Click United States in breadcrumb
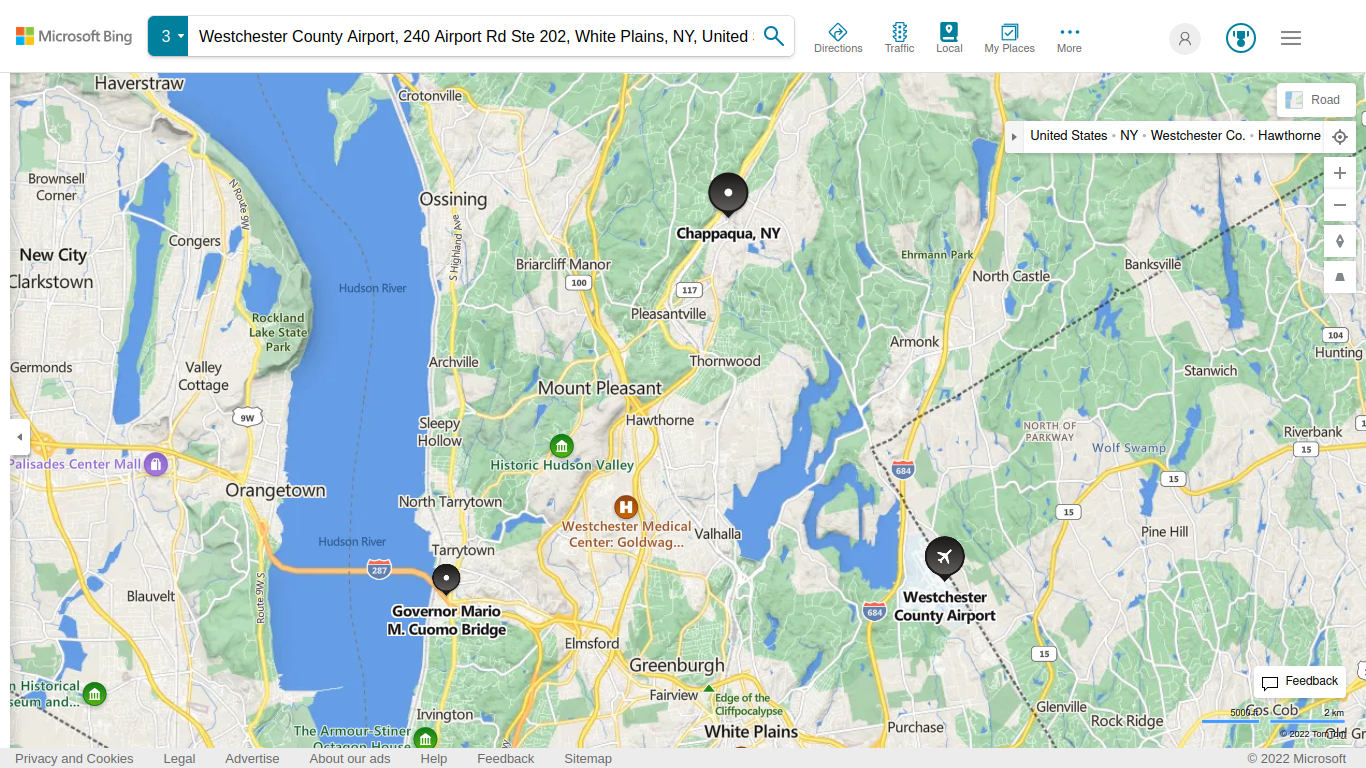Image resolution: width=1366 pixels, height=768 pixels. click(x=1068, y=136)
